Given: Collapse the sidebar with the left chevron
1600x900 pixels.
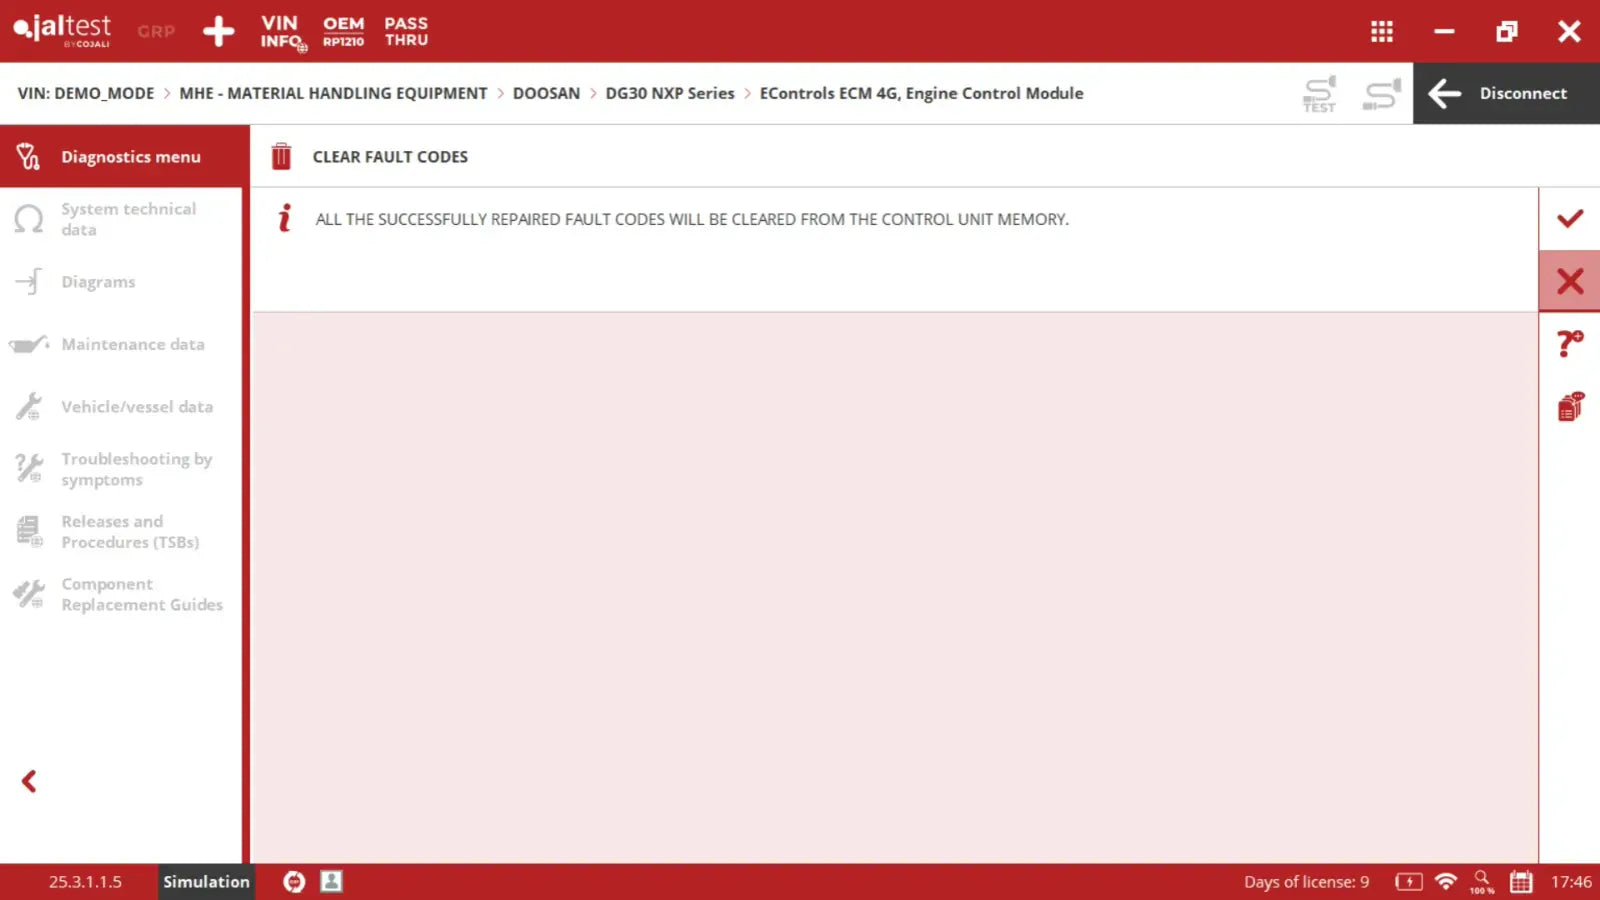Looking at the screenshot, I should click(x=29, y=781).
